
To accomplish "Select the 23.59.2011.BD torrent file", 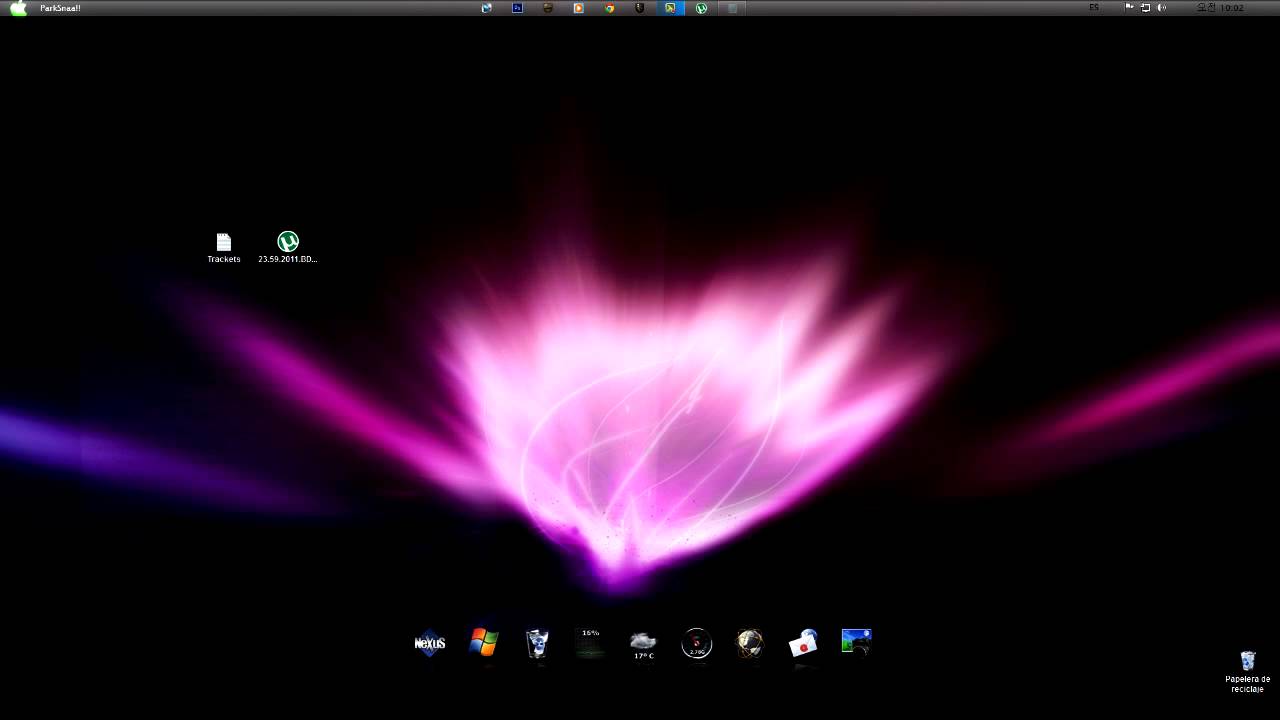I will tap(288, 247).
